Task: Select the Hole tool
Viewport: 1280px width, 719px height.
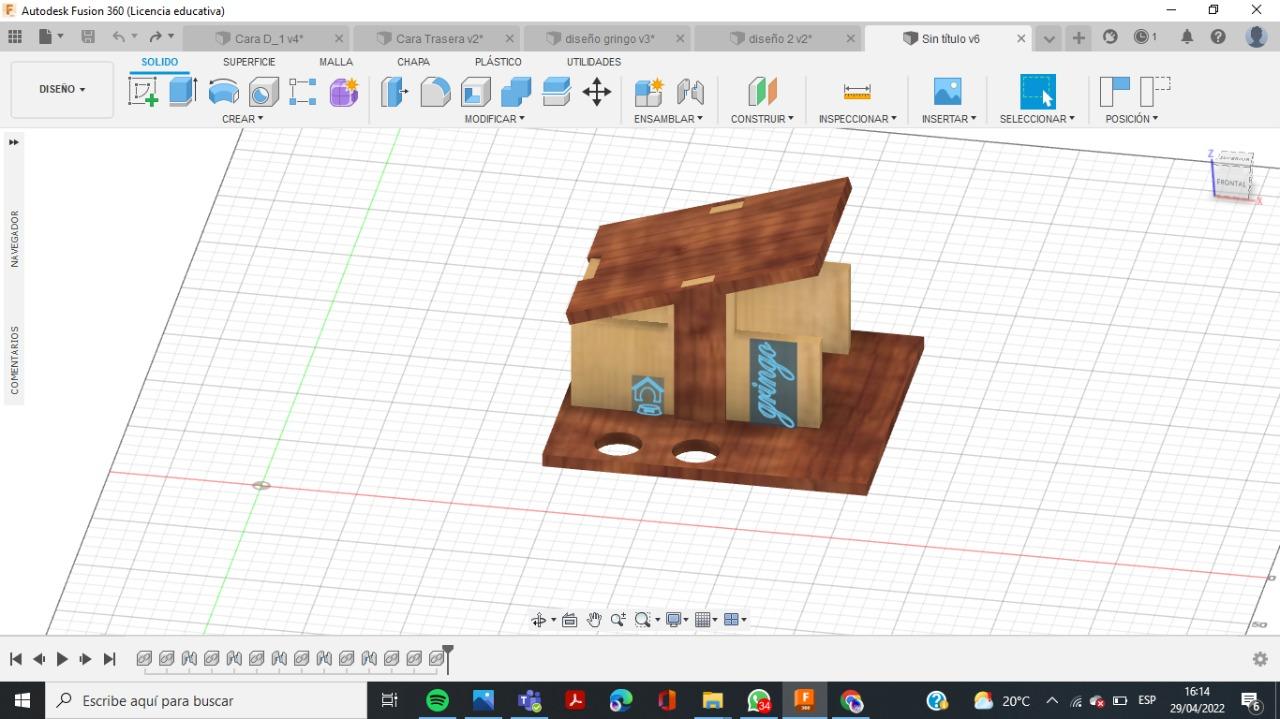Action: tap(263, 92)
